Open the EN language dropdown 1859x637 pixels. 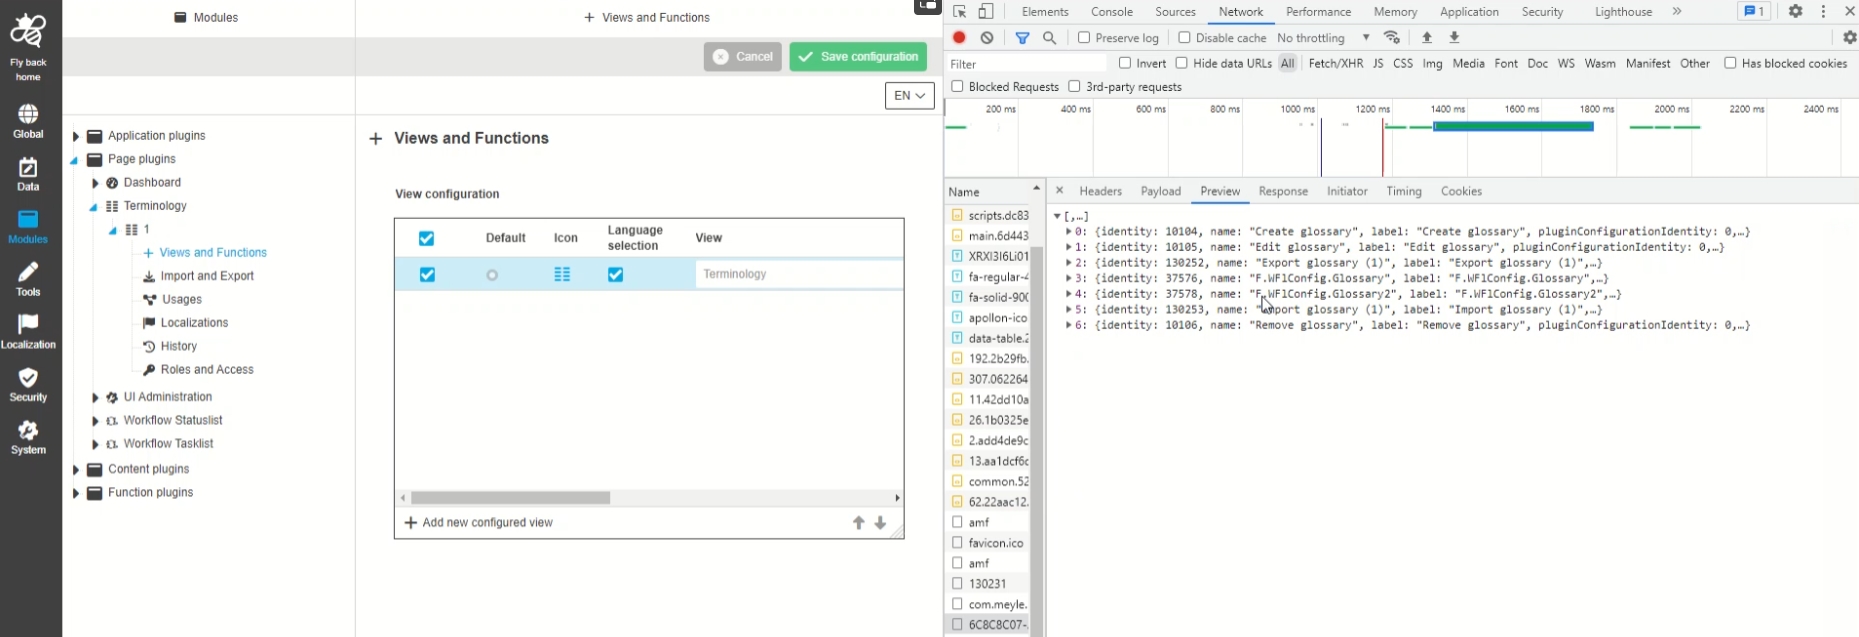coord(909,96)
